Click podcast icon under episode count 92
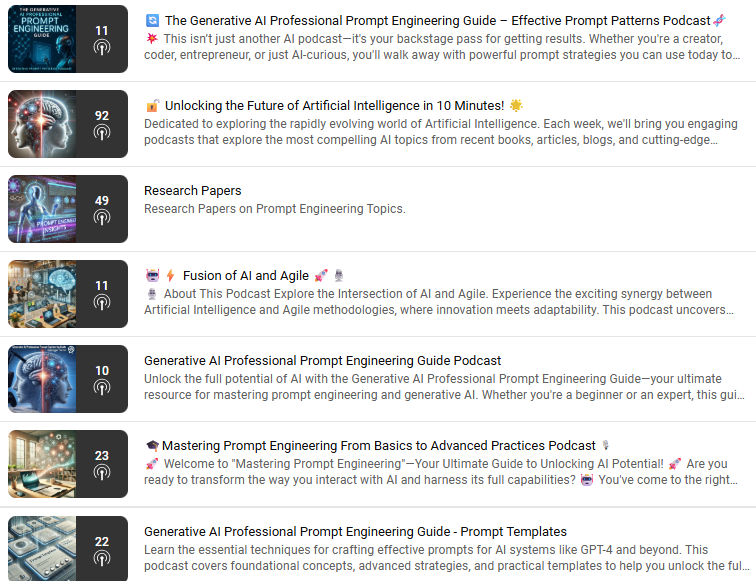The image size is (756, 581). click(102, 132)
